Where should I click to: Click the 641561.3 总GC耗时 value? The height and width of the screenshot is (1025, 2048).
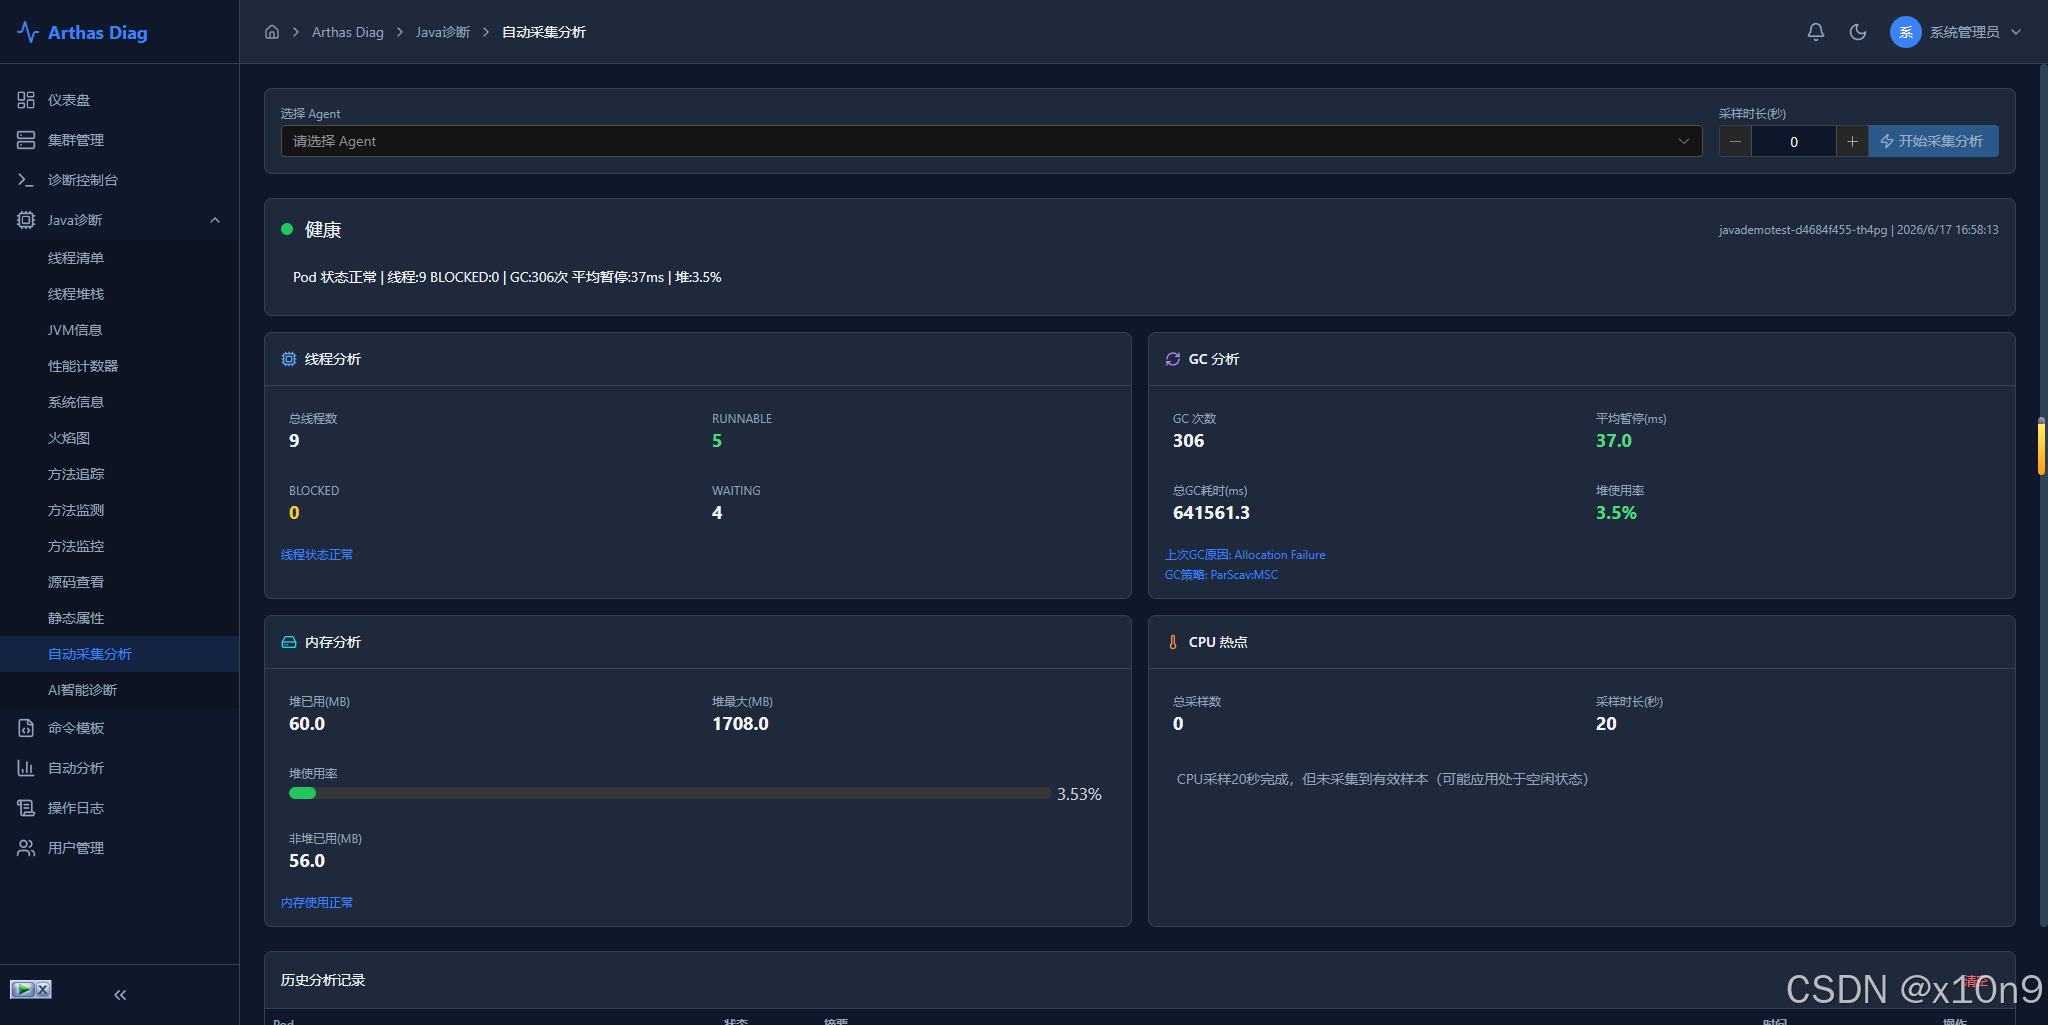click(1211, 513)
